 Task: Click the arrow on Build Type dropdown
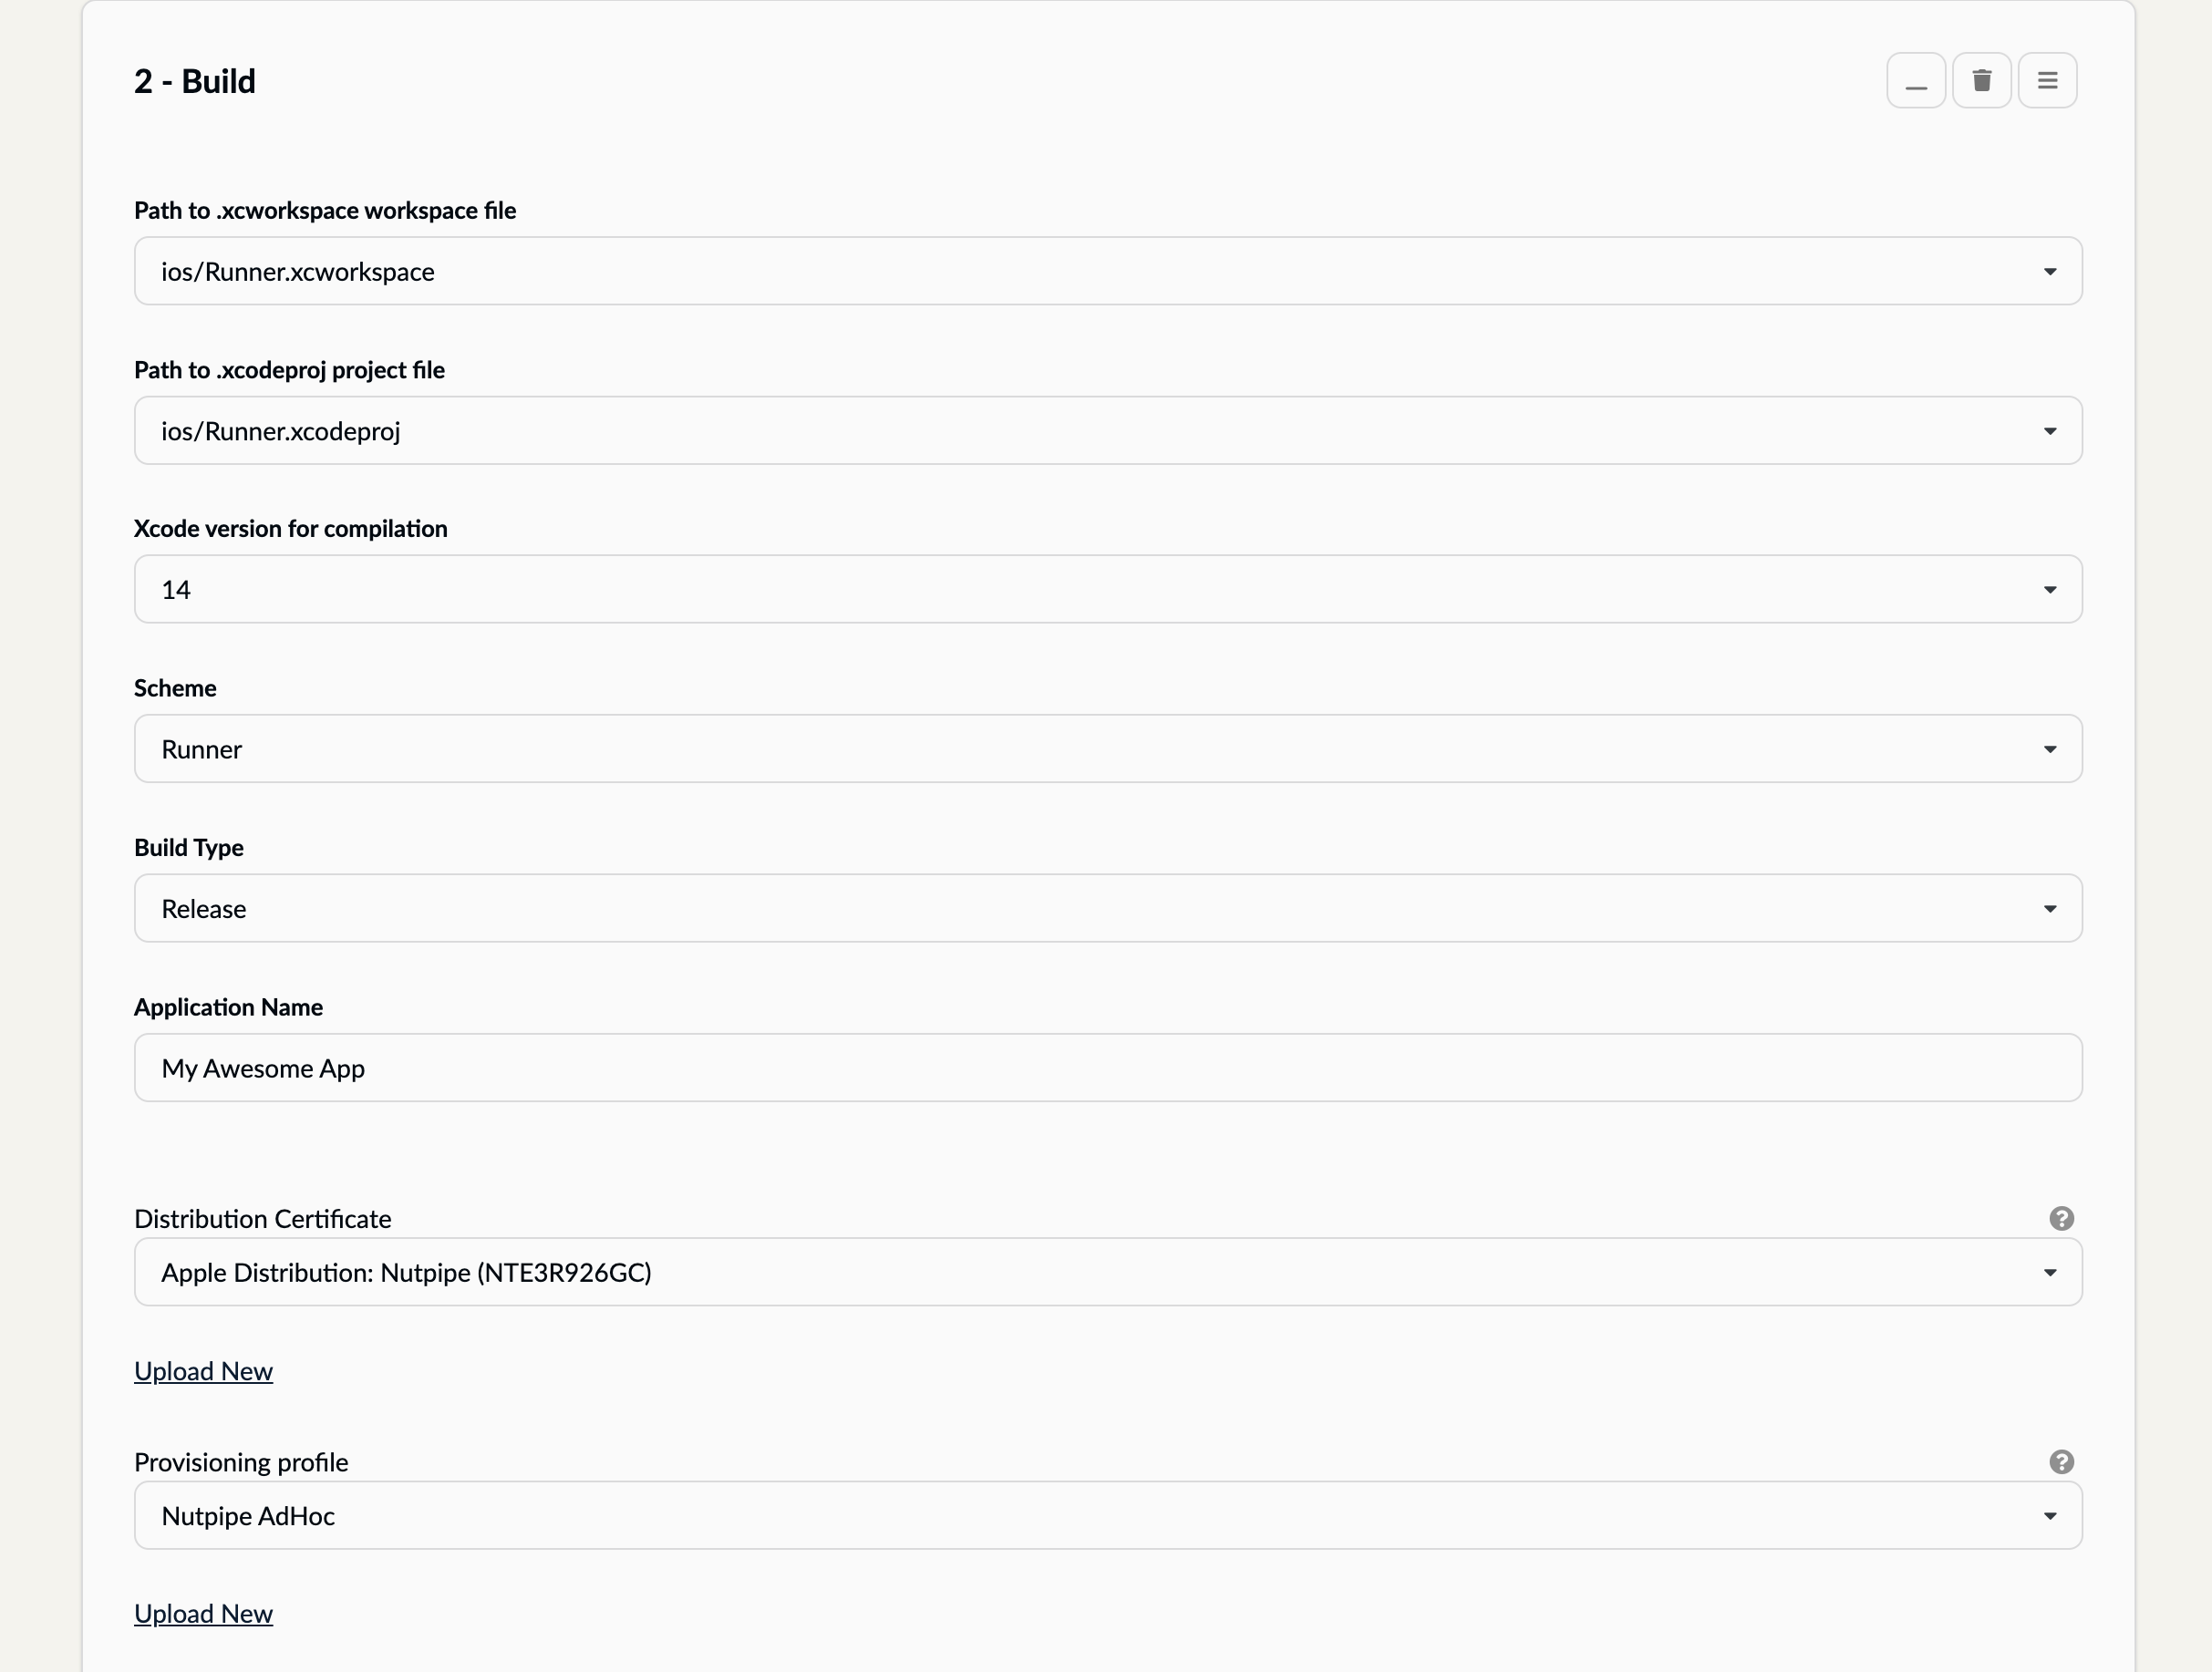(2049, 909)
